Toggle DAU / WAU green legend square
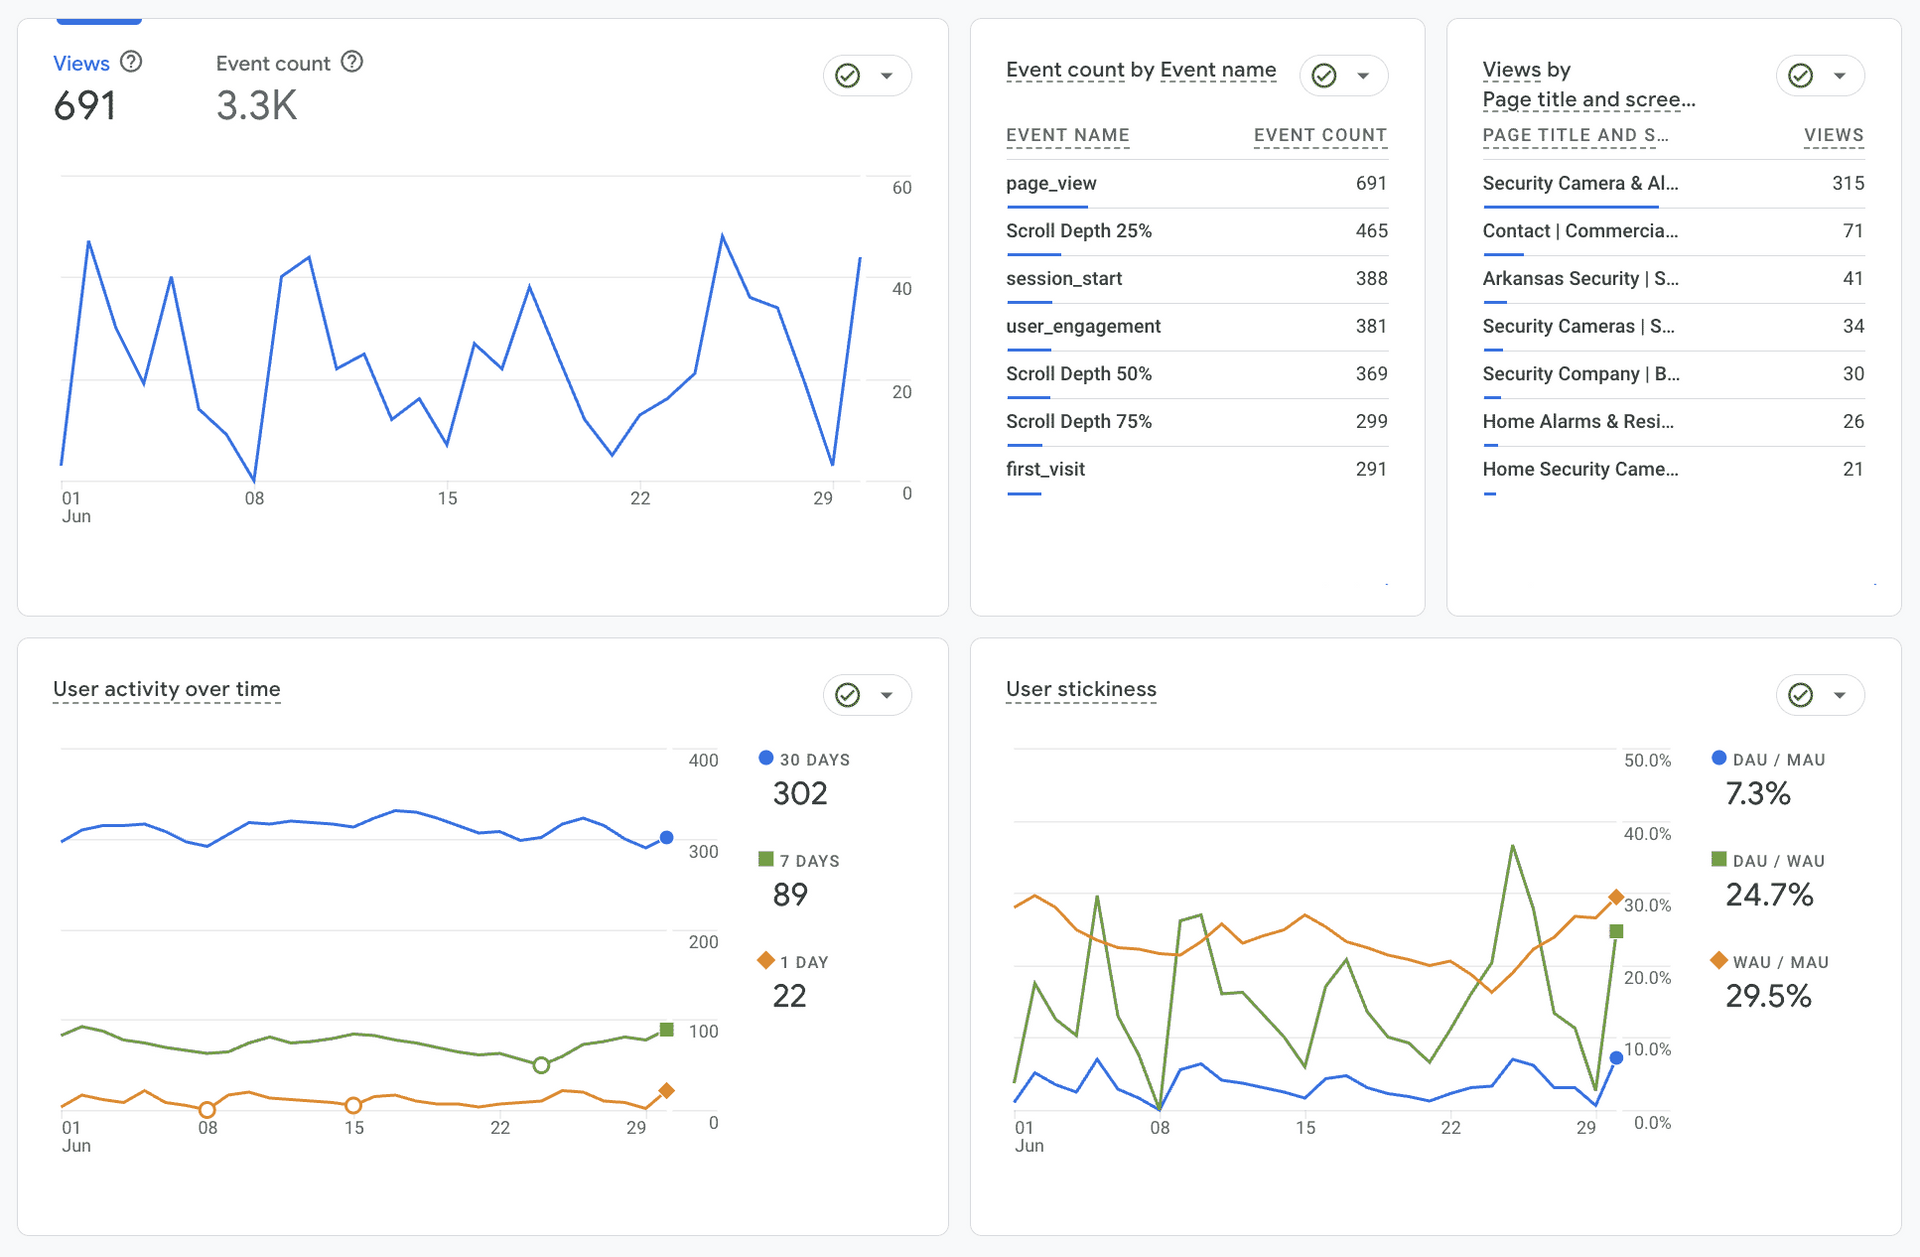 tap(1719, 860)
